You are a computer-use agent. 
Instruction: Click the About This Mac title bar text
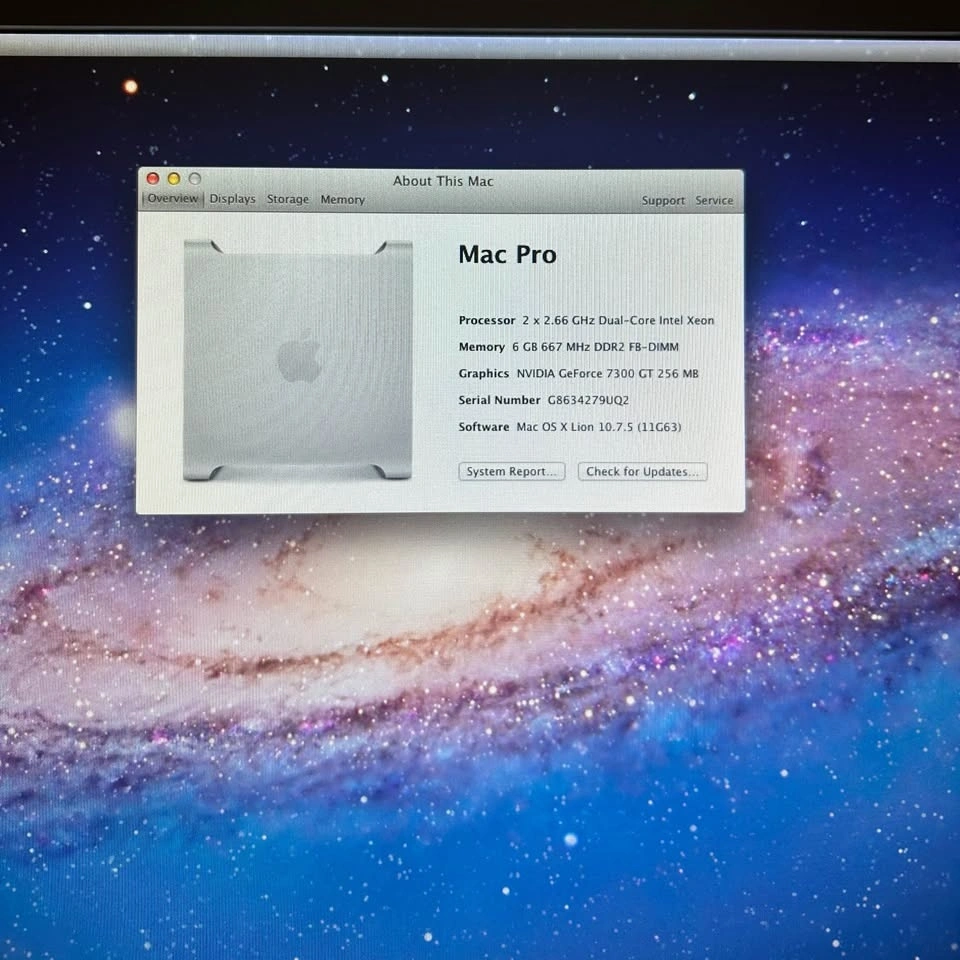click(443, 181)
